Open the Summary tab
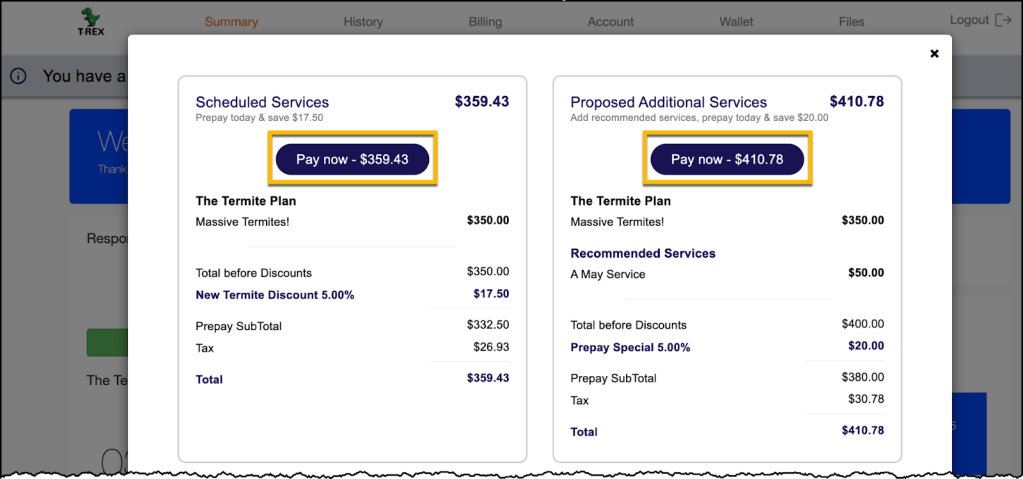Image resolution: width=1023 pixels, height=479 pixels. 231,22
